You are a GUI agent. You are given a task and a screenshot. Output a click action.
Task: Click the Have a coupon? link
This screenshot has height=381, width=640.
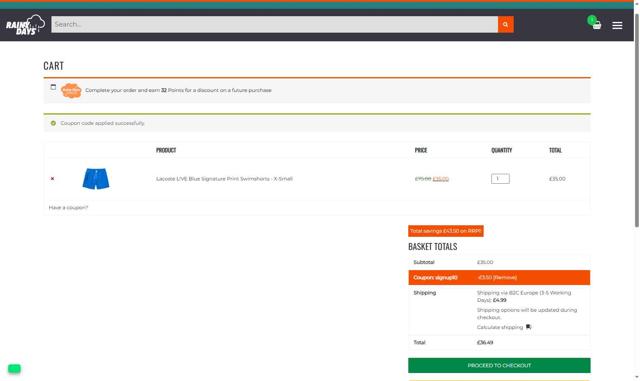tap(68, 207)
